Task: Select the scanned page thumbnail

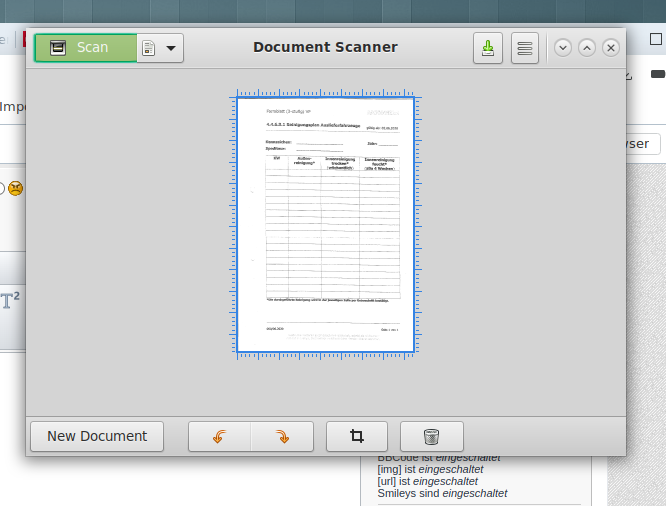Action: point(325,225)
